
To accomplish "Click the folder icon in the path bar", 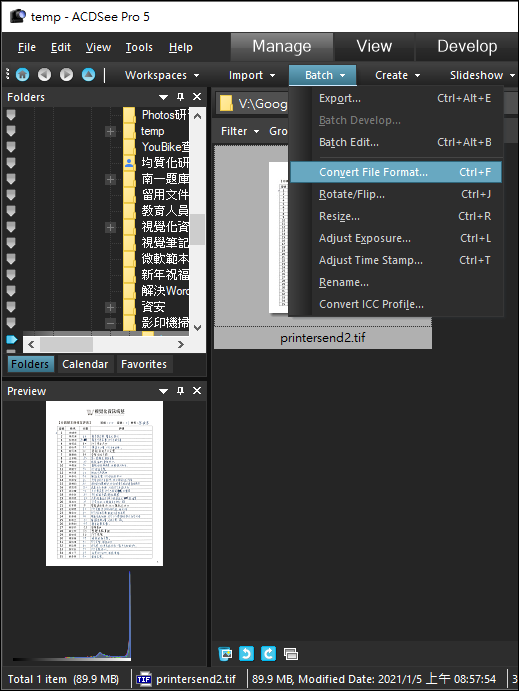I will [x=226, y=104].
